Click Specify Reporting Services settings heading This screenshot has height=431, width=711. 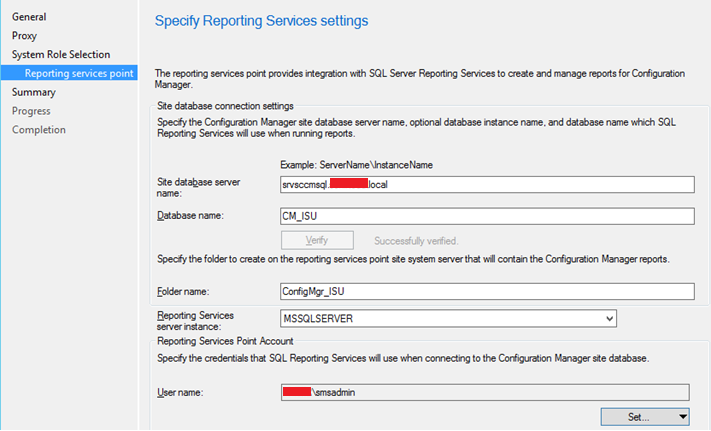[261, 21]
